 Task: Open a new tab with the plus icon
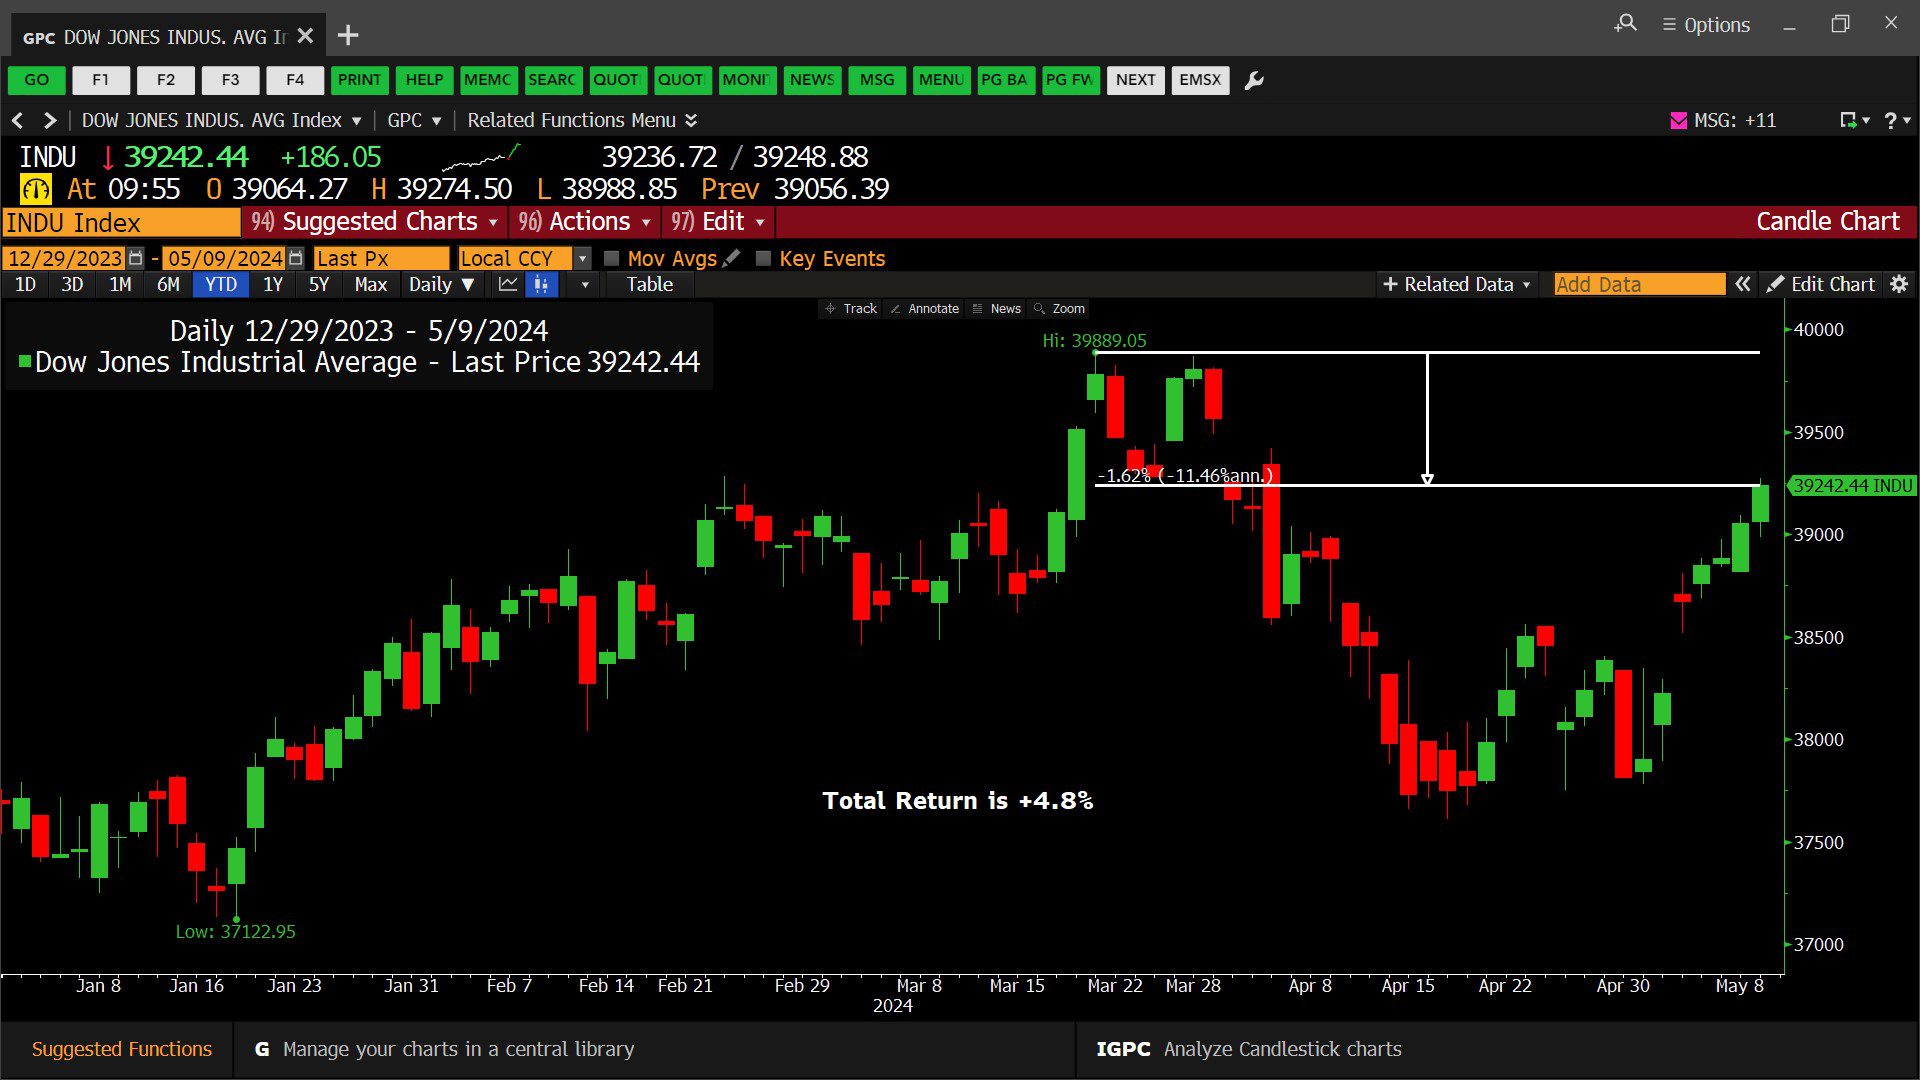(x=348, y=36)
